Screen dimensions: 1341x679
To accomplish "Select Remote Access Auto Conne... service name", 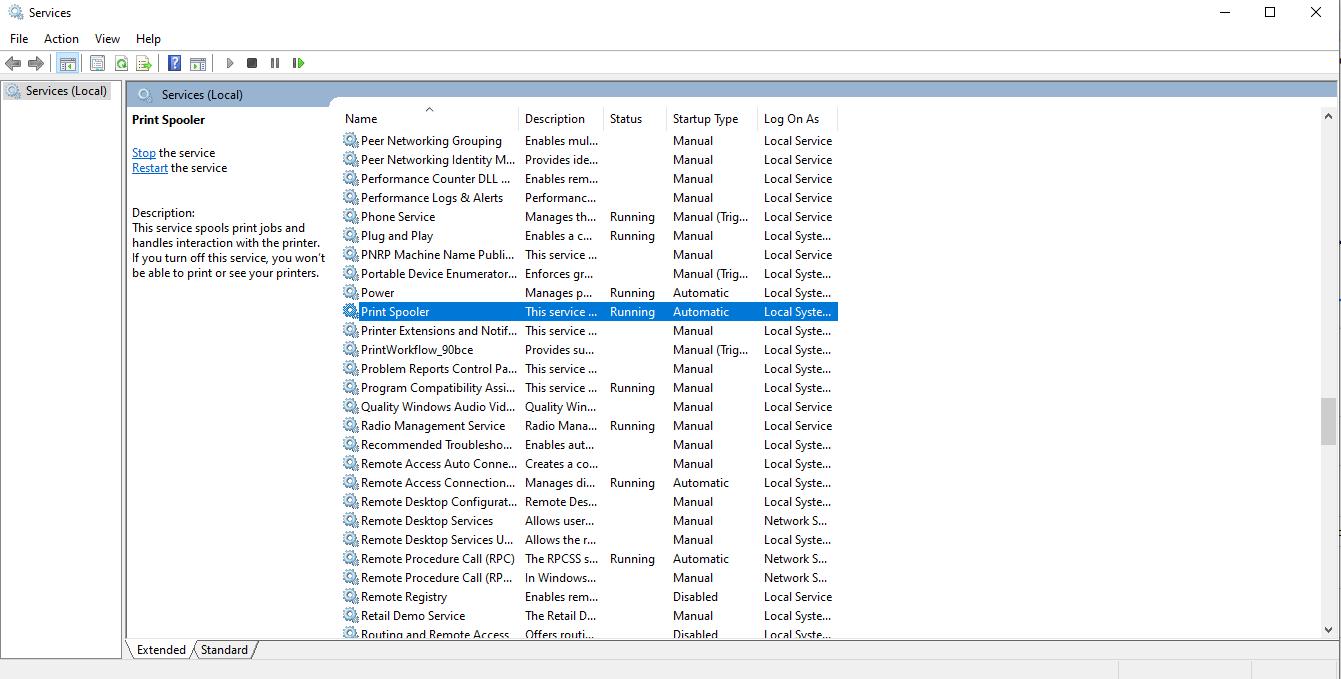I will [438, 464].
